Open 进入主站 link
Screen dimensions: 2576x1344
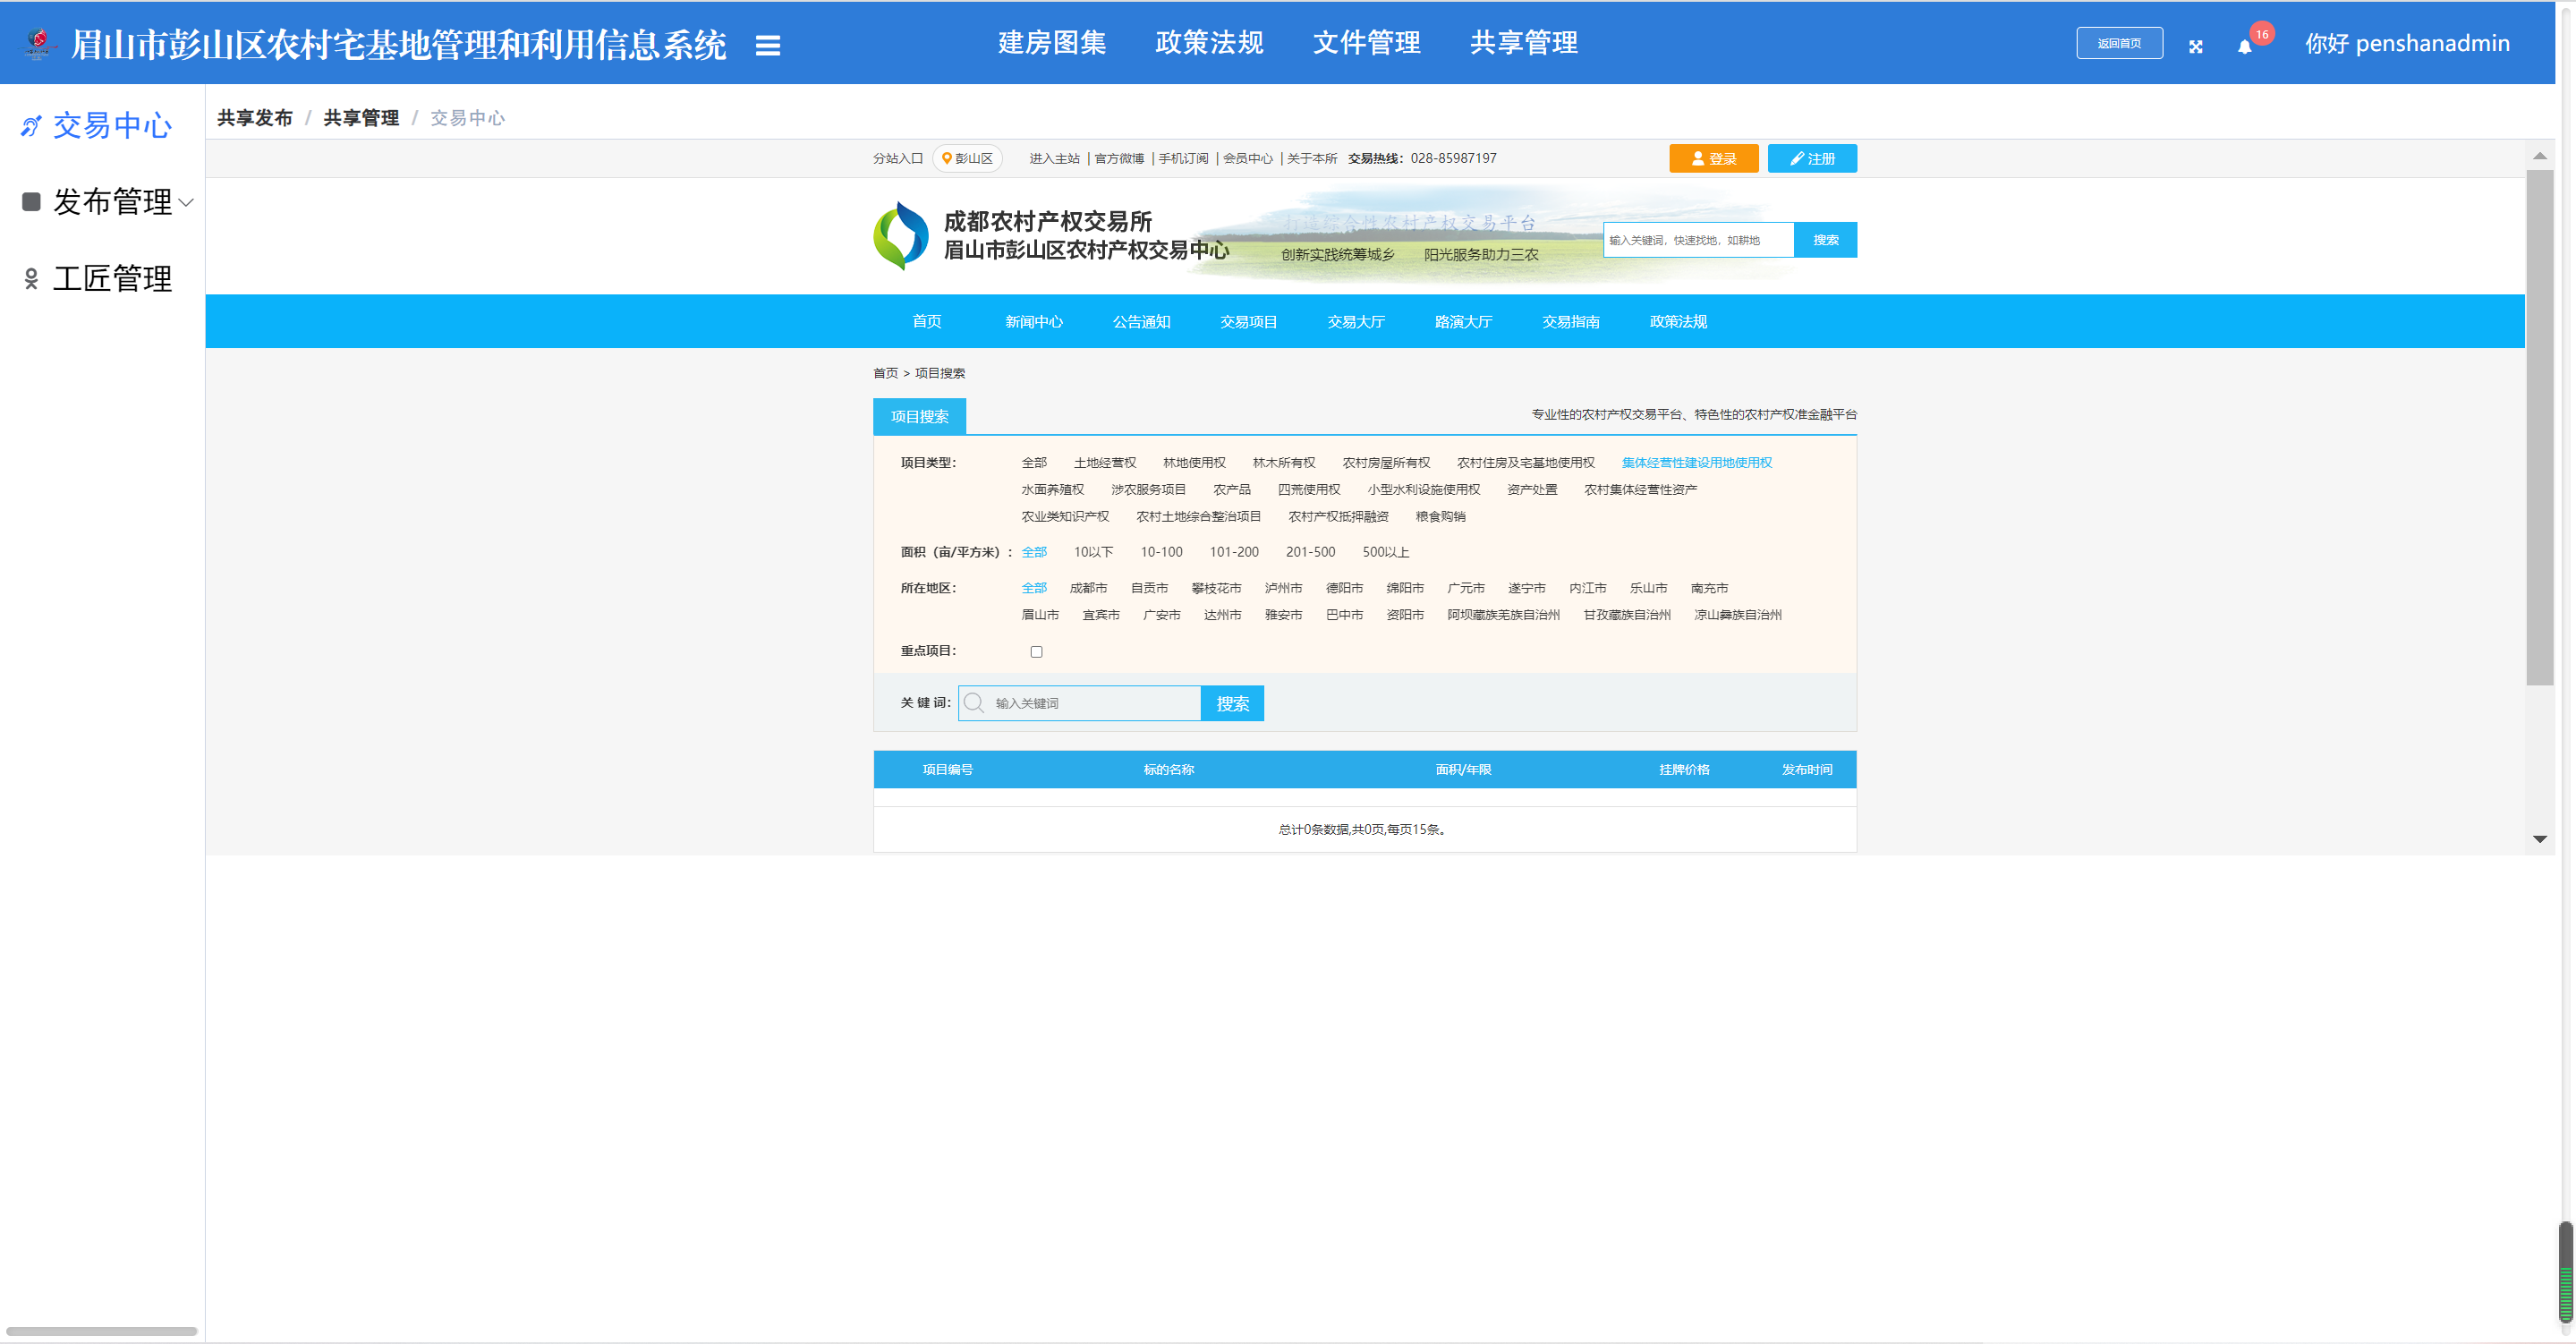pyautogui.click(x=1054, y=159)
